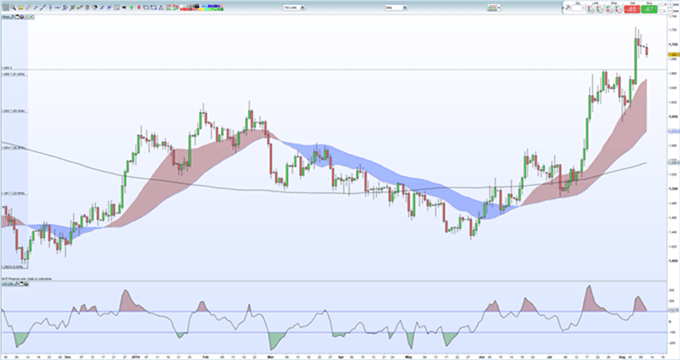680x360 pixels.
Task: Open the Daily timeframe dropdown
Action: 396,7
